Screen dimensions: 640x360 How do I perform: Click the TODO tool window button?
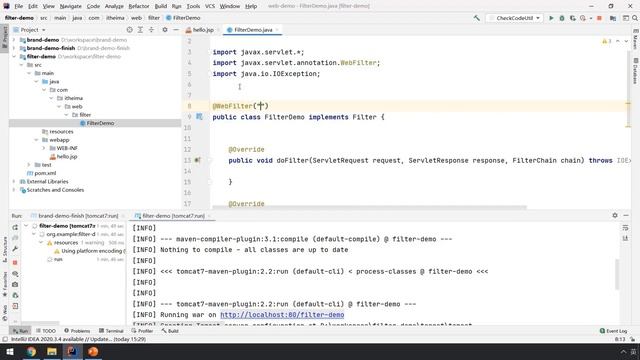[46, 331]
